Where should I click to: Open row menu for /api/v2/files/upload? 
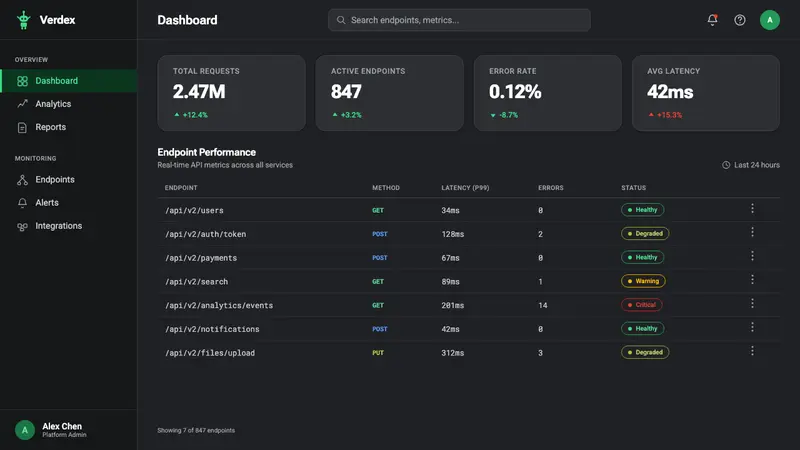point(752,351)
